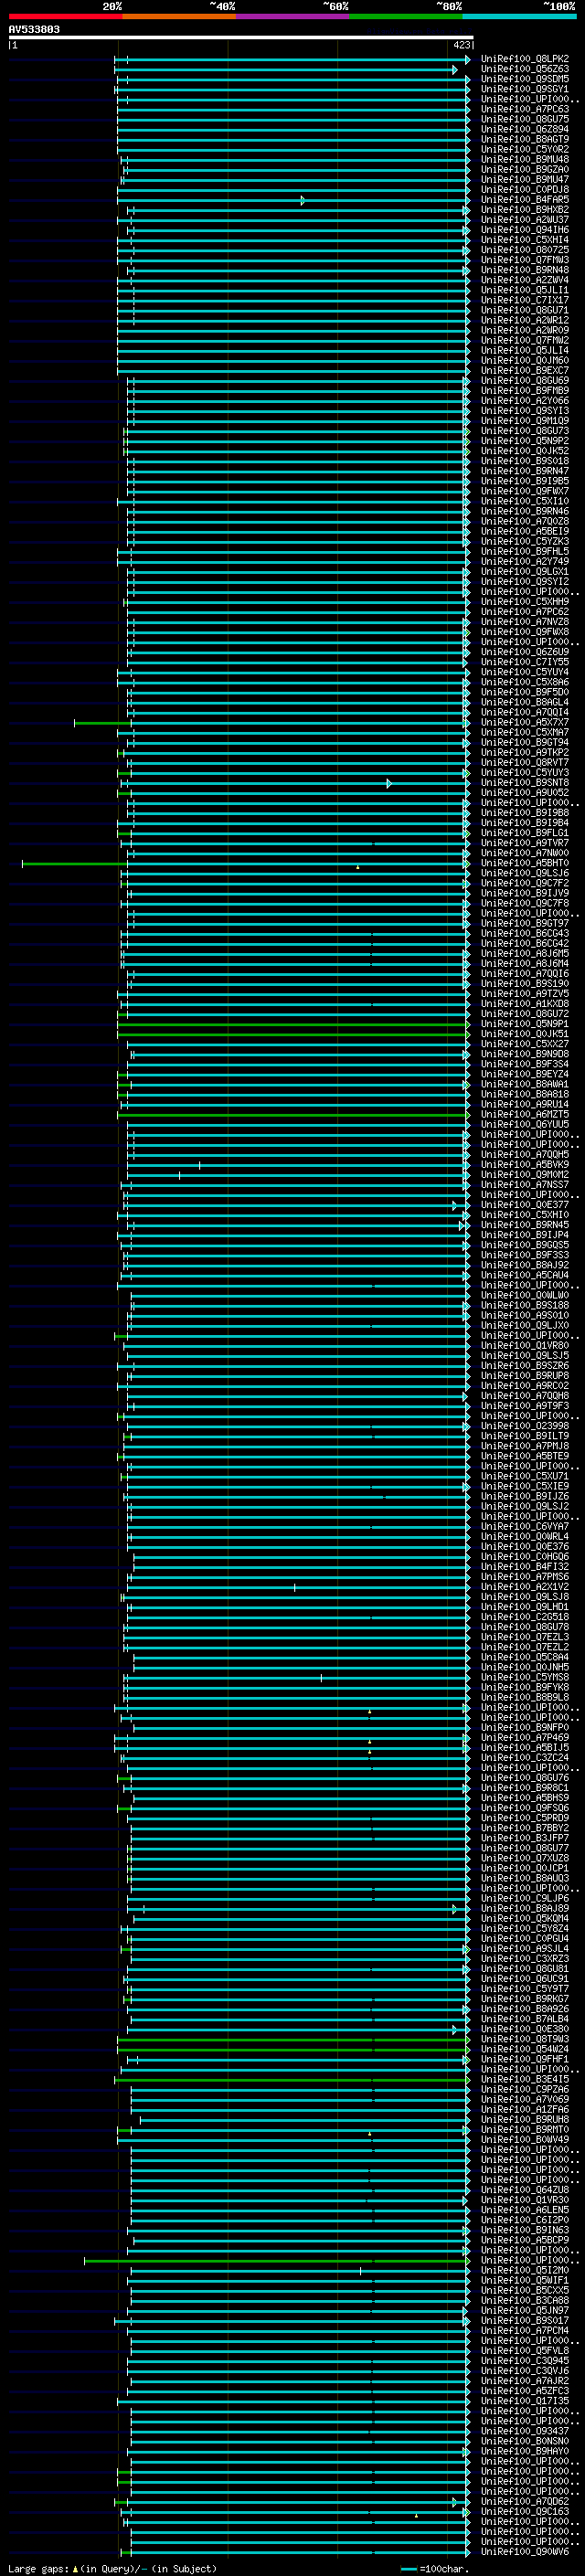The width and height of the screenshot is (585, 2576).
Task: Select the UniRef100_C0PDJ8 label
Action: tap(525, 190)
